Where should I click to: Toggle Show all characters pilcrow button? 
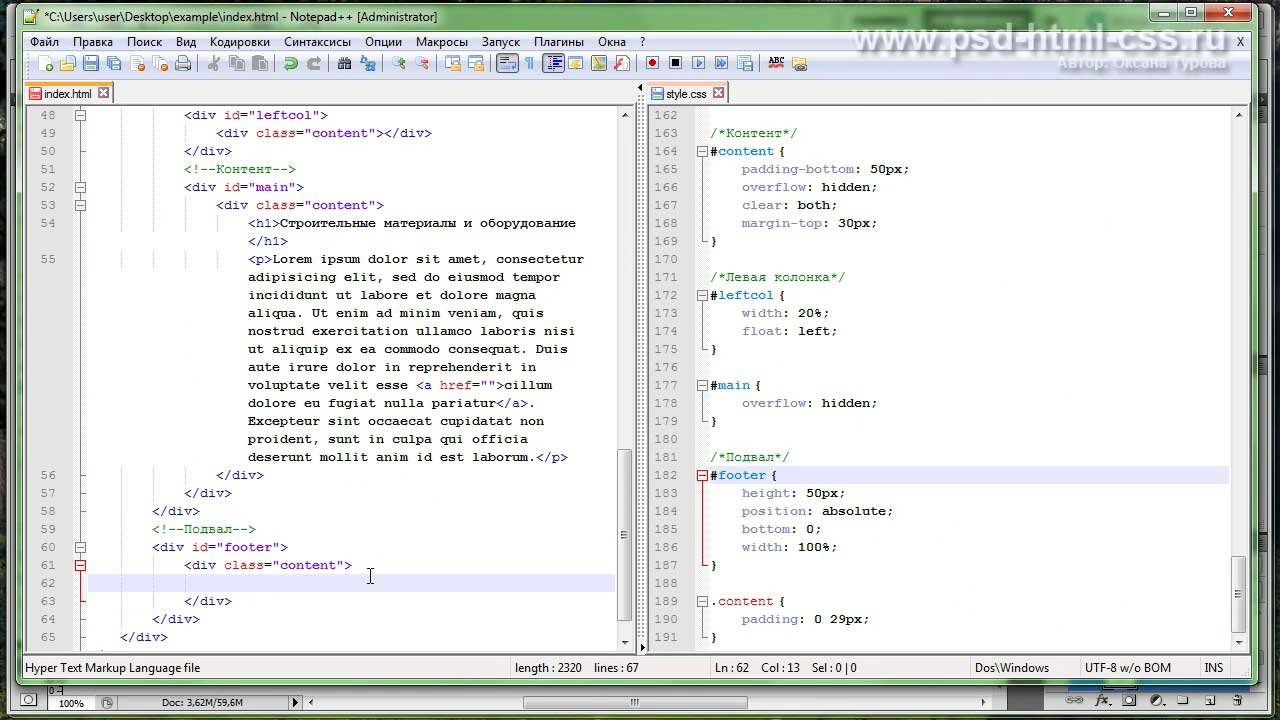[530, 63]
